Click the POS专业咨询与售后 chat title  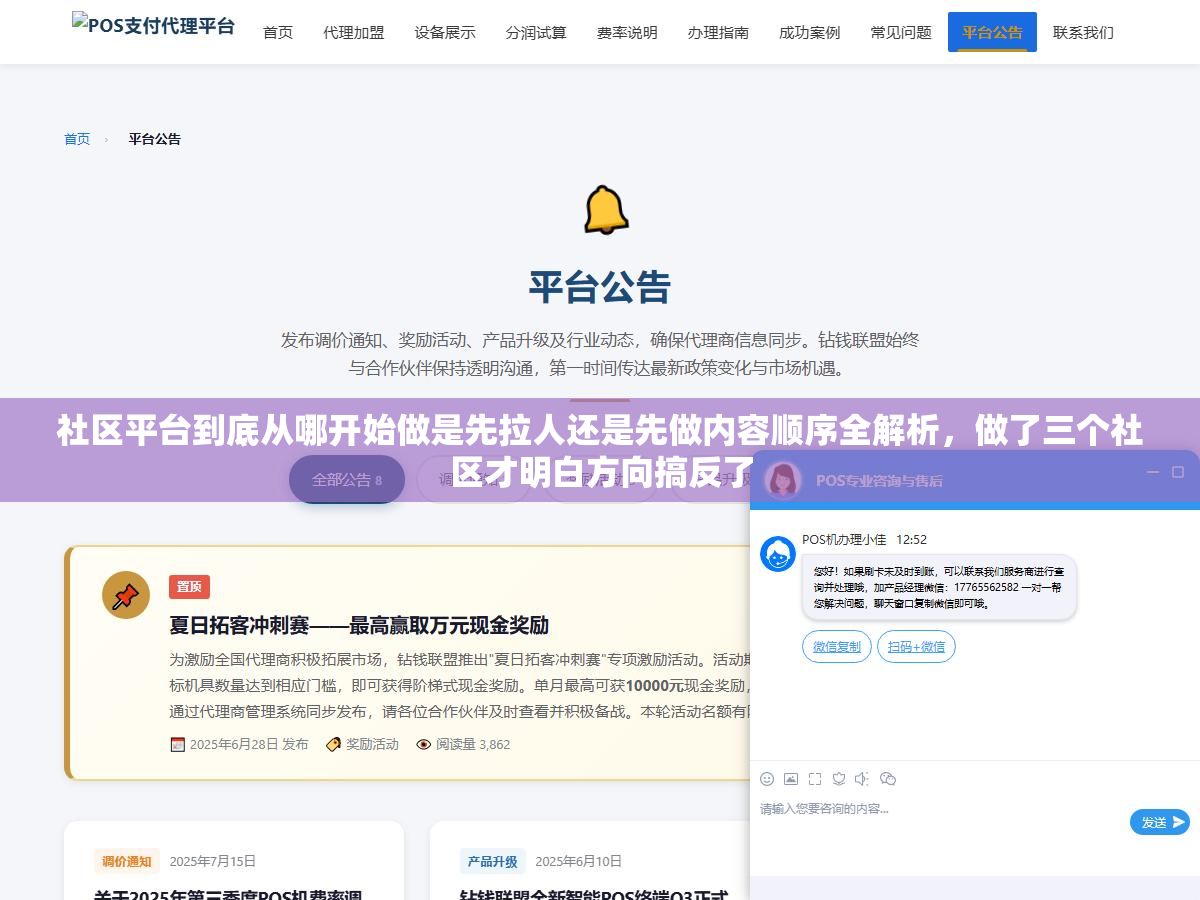(x=879, y=480)
